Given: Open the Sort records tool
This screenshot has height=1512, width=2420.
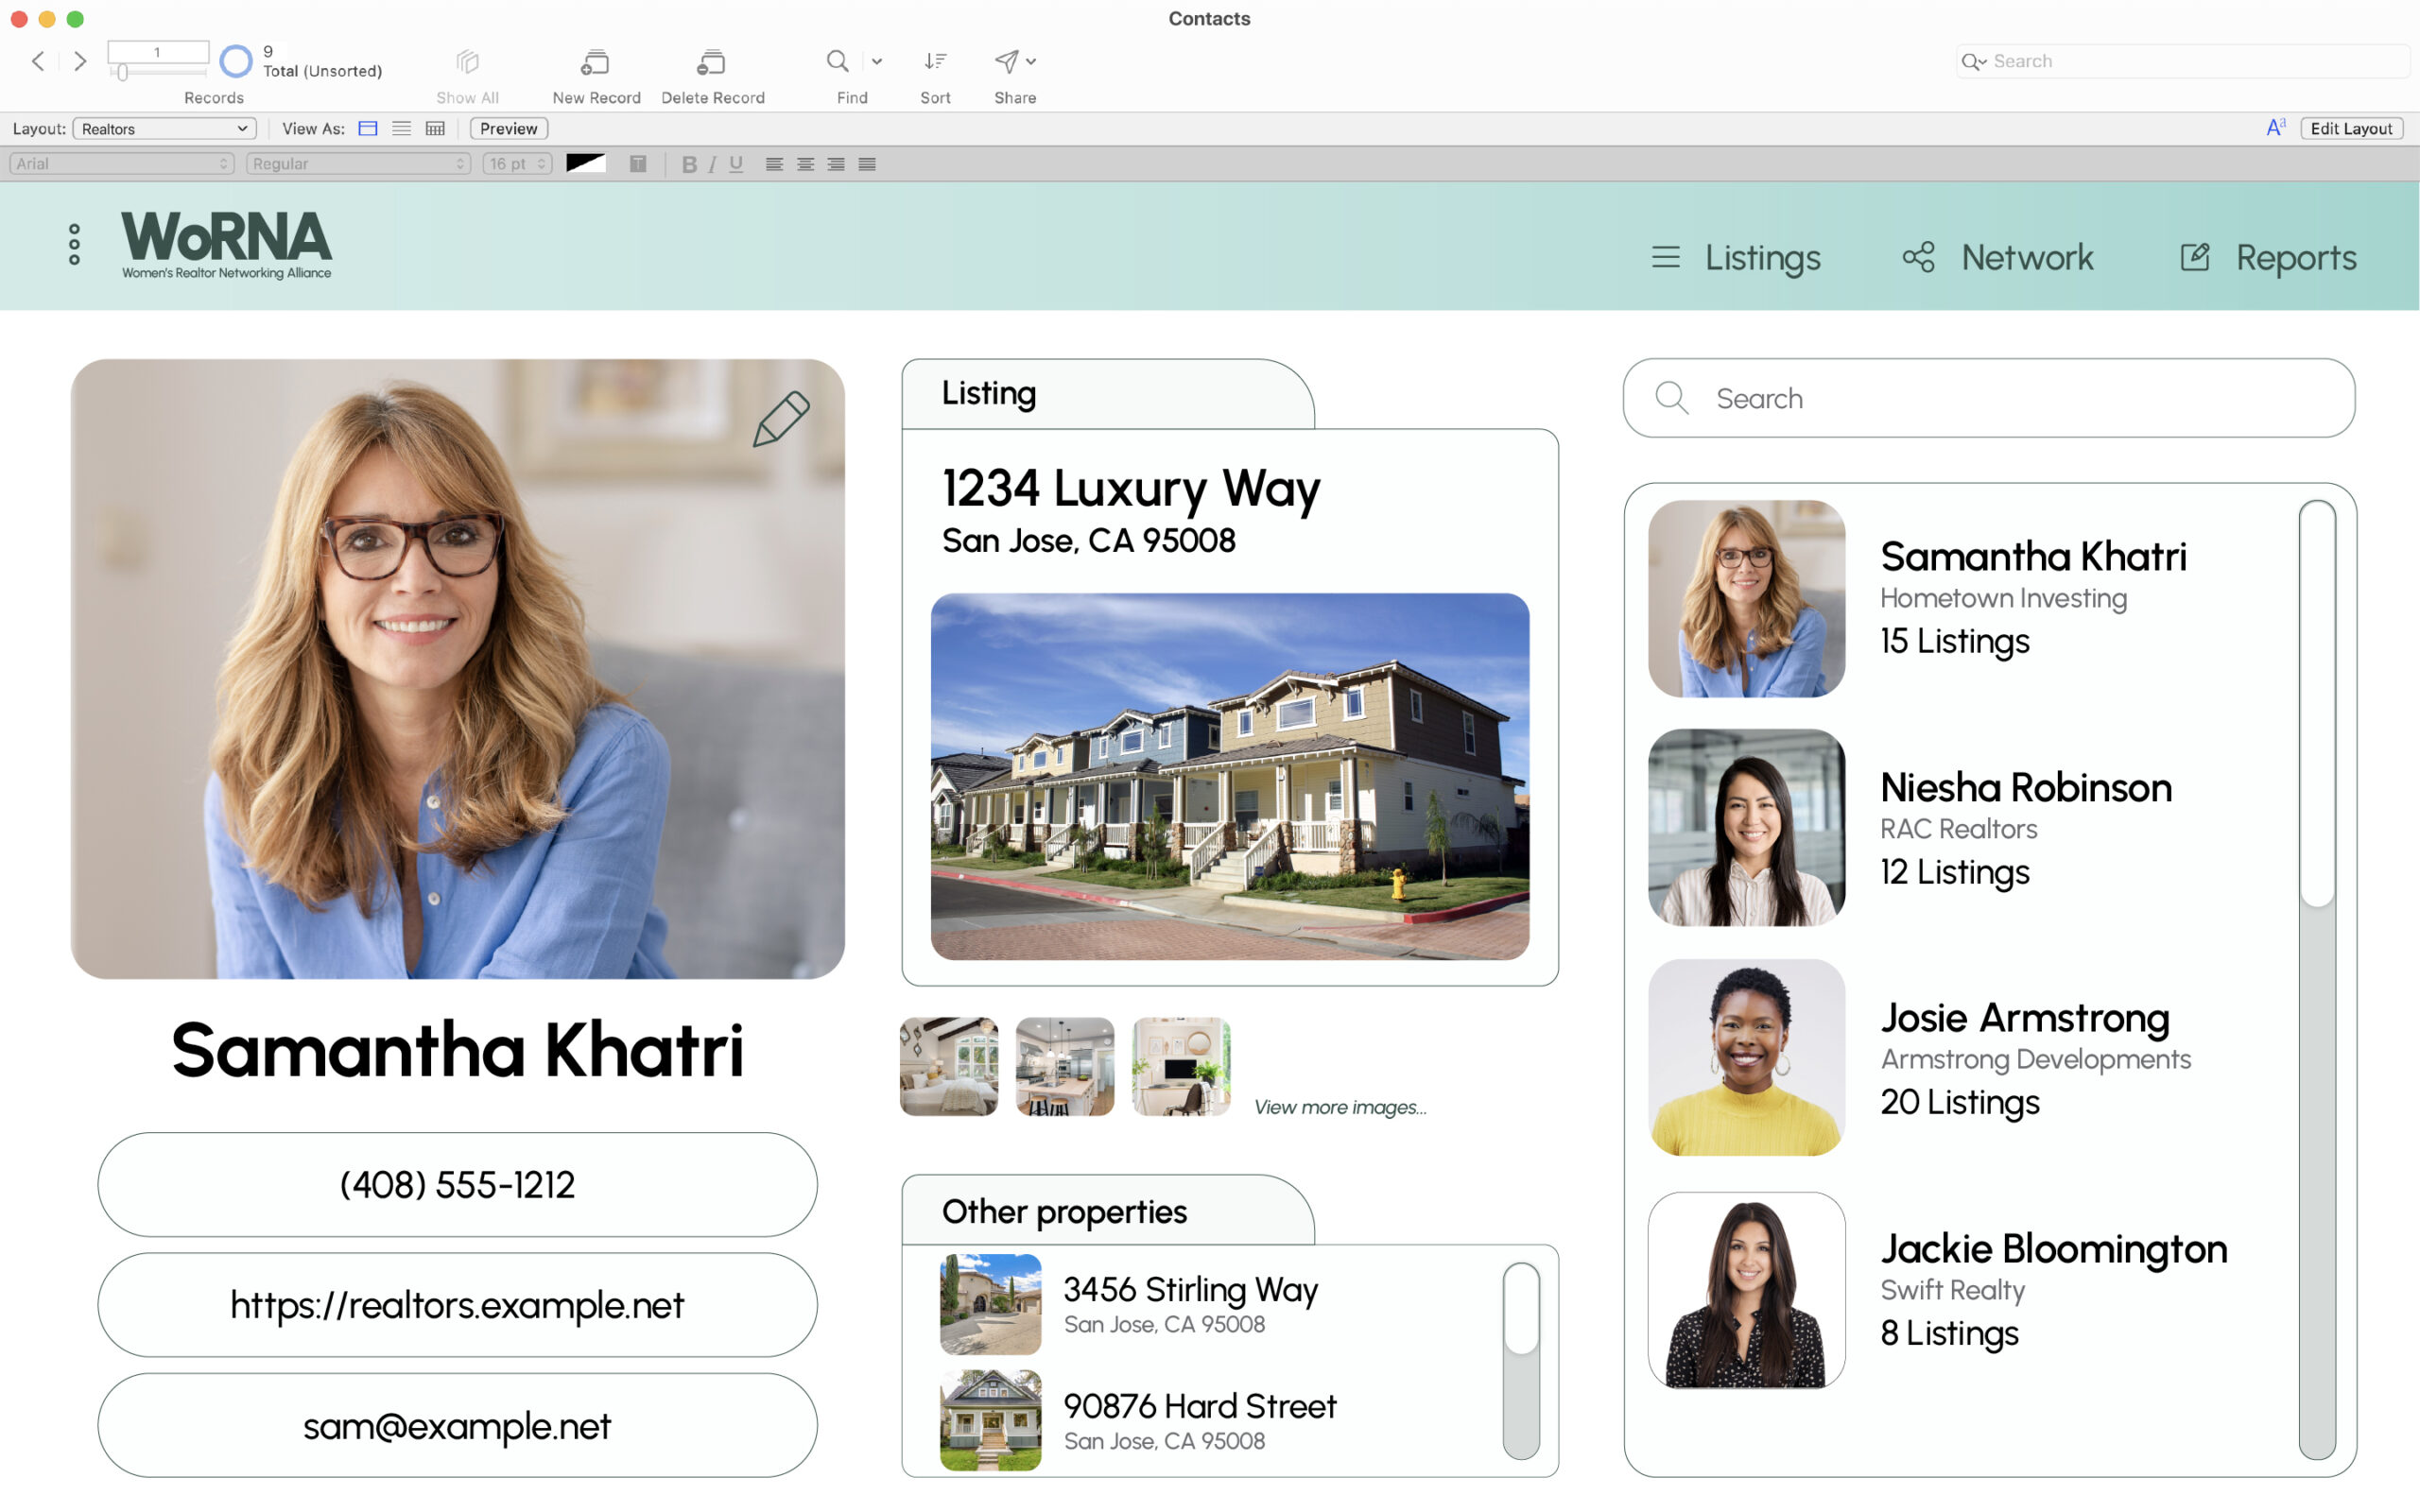Looking at the screenshot, I should click(x=935, y=61).
